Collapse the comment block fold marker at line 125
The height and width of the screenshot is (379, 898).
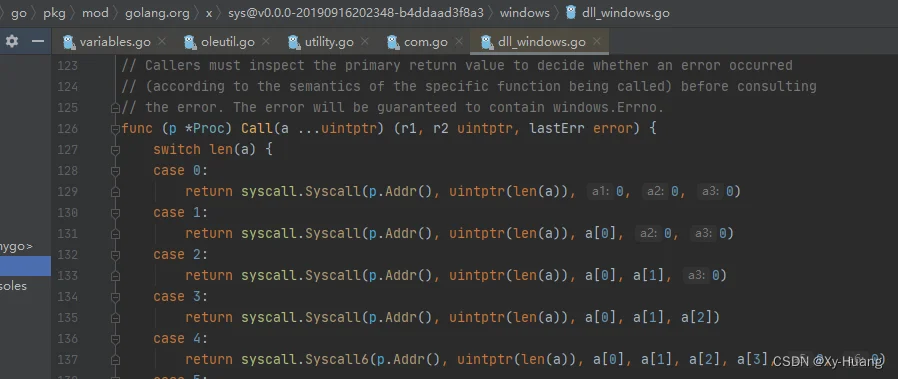click(115, 107)
